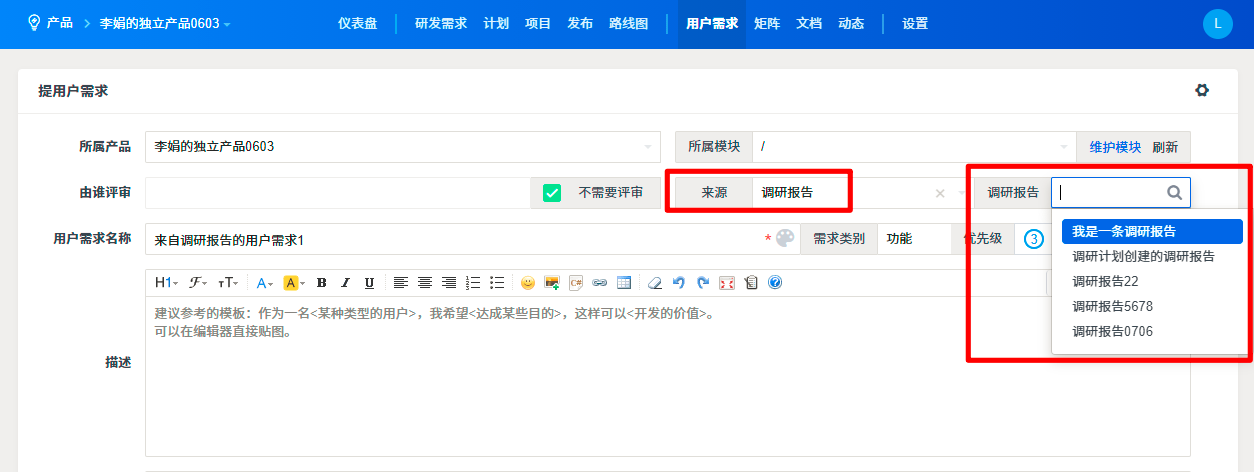Click the search icon in report field
This screenshot has height=472, width=1254.
click(1174, 192)
